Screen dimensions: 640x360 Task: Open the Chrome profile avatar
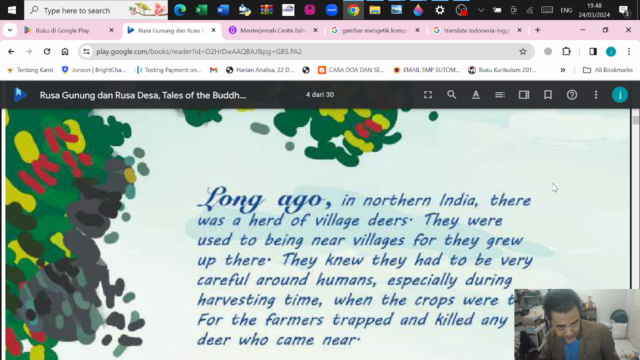click(611, 51)
